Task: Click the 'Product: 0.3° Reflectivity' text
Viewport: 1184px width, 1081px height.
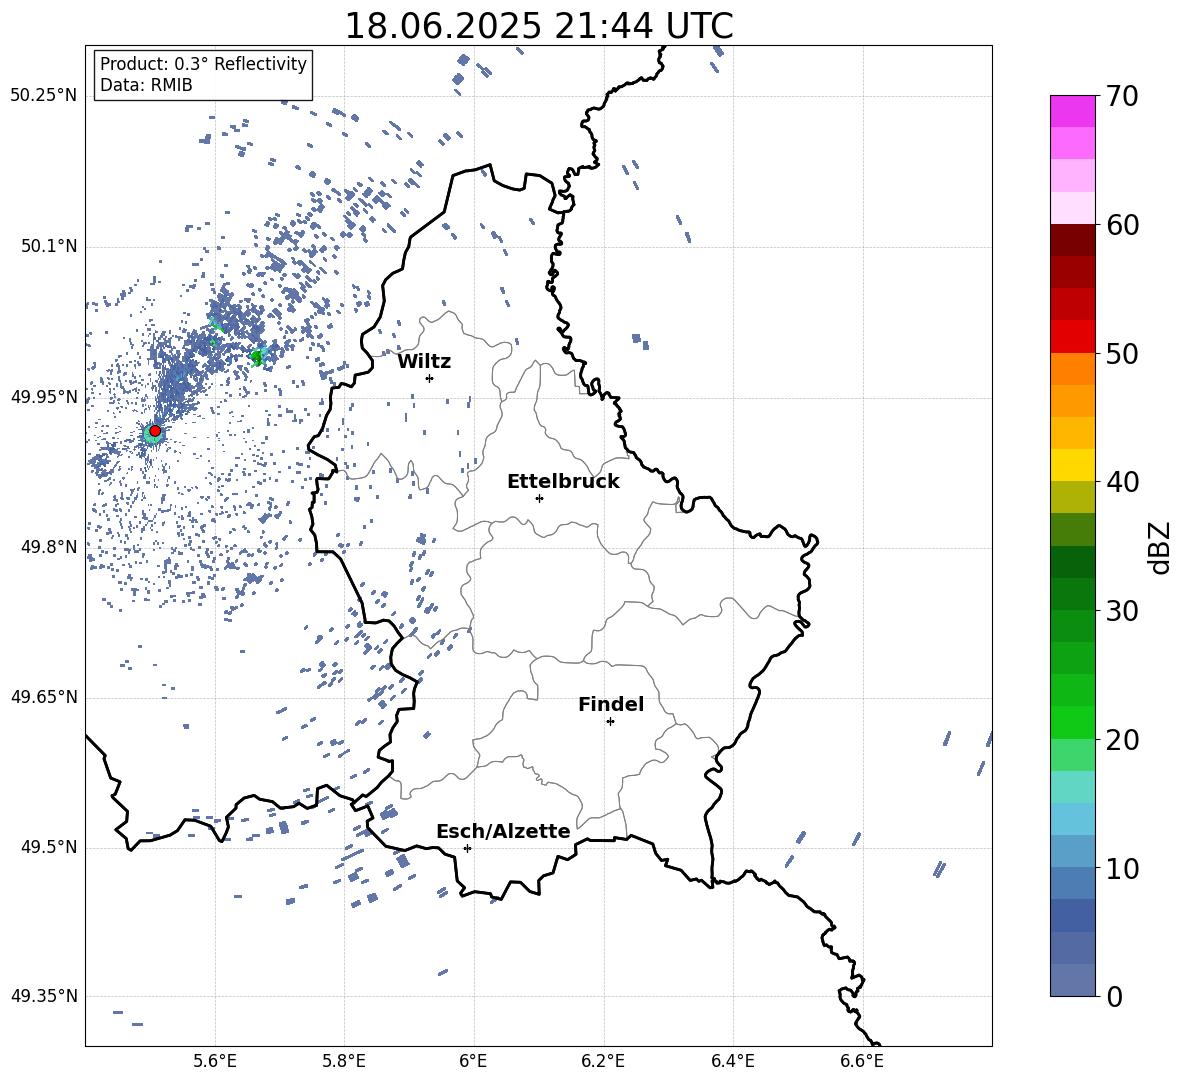Action: 203,63
